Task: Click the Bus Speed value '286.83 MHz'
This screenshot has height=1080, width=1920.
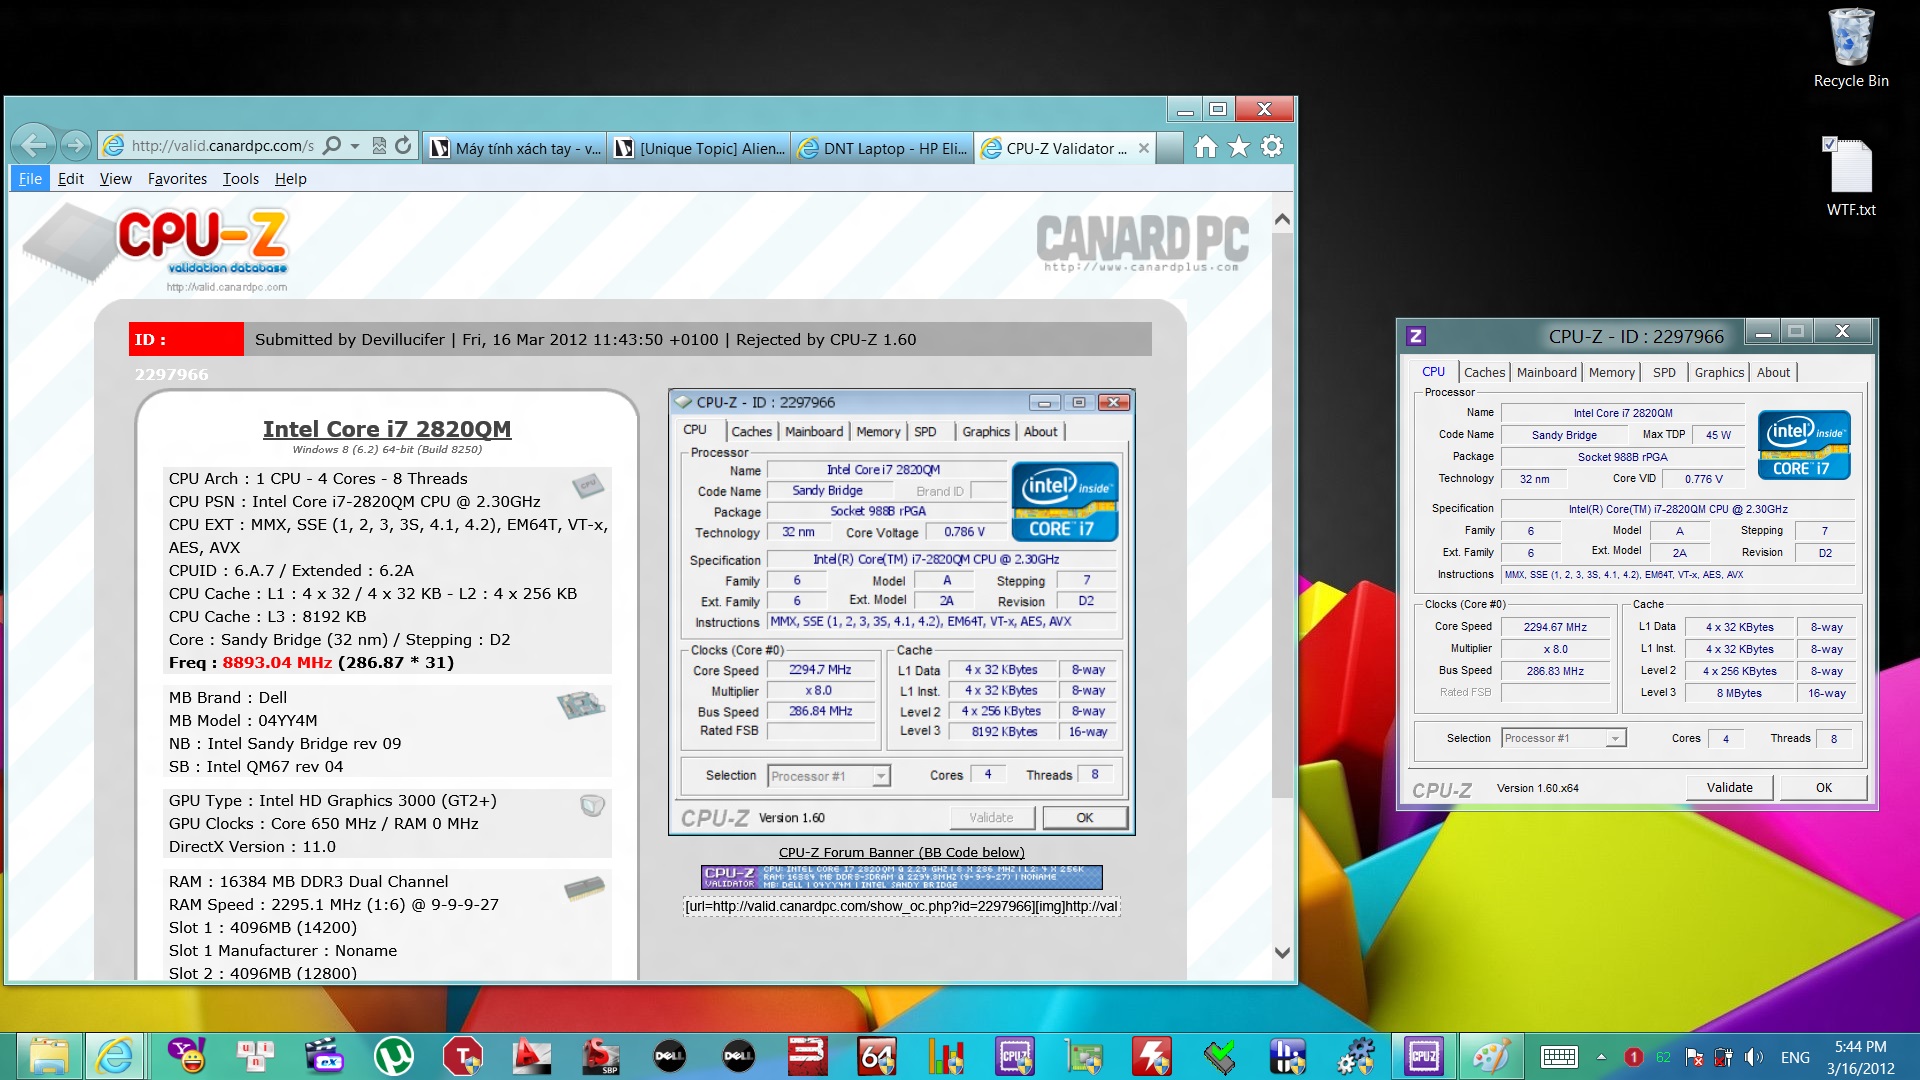Action: pyautogui.click(x=1555, y=671)
